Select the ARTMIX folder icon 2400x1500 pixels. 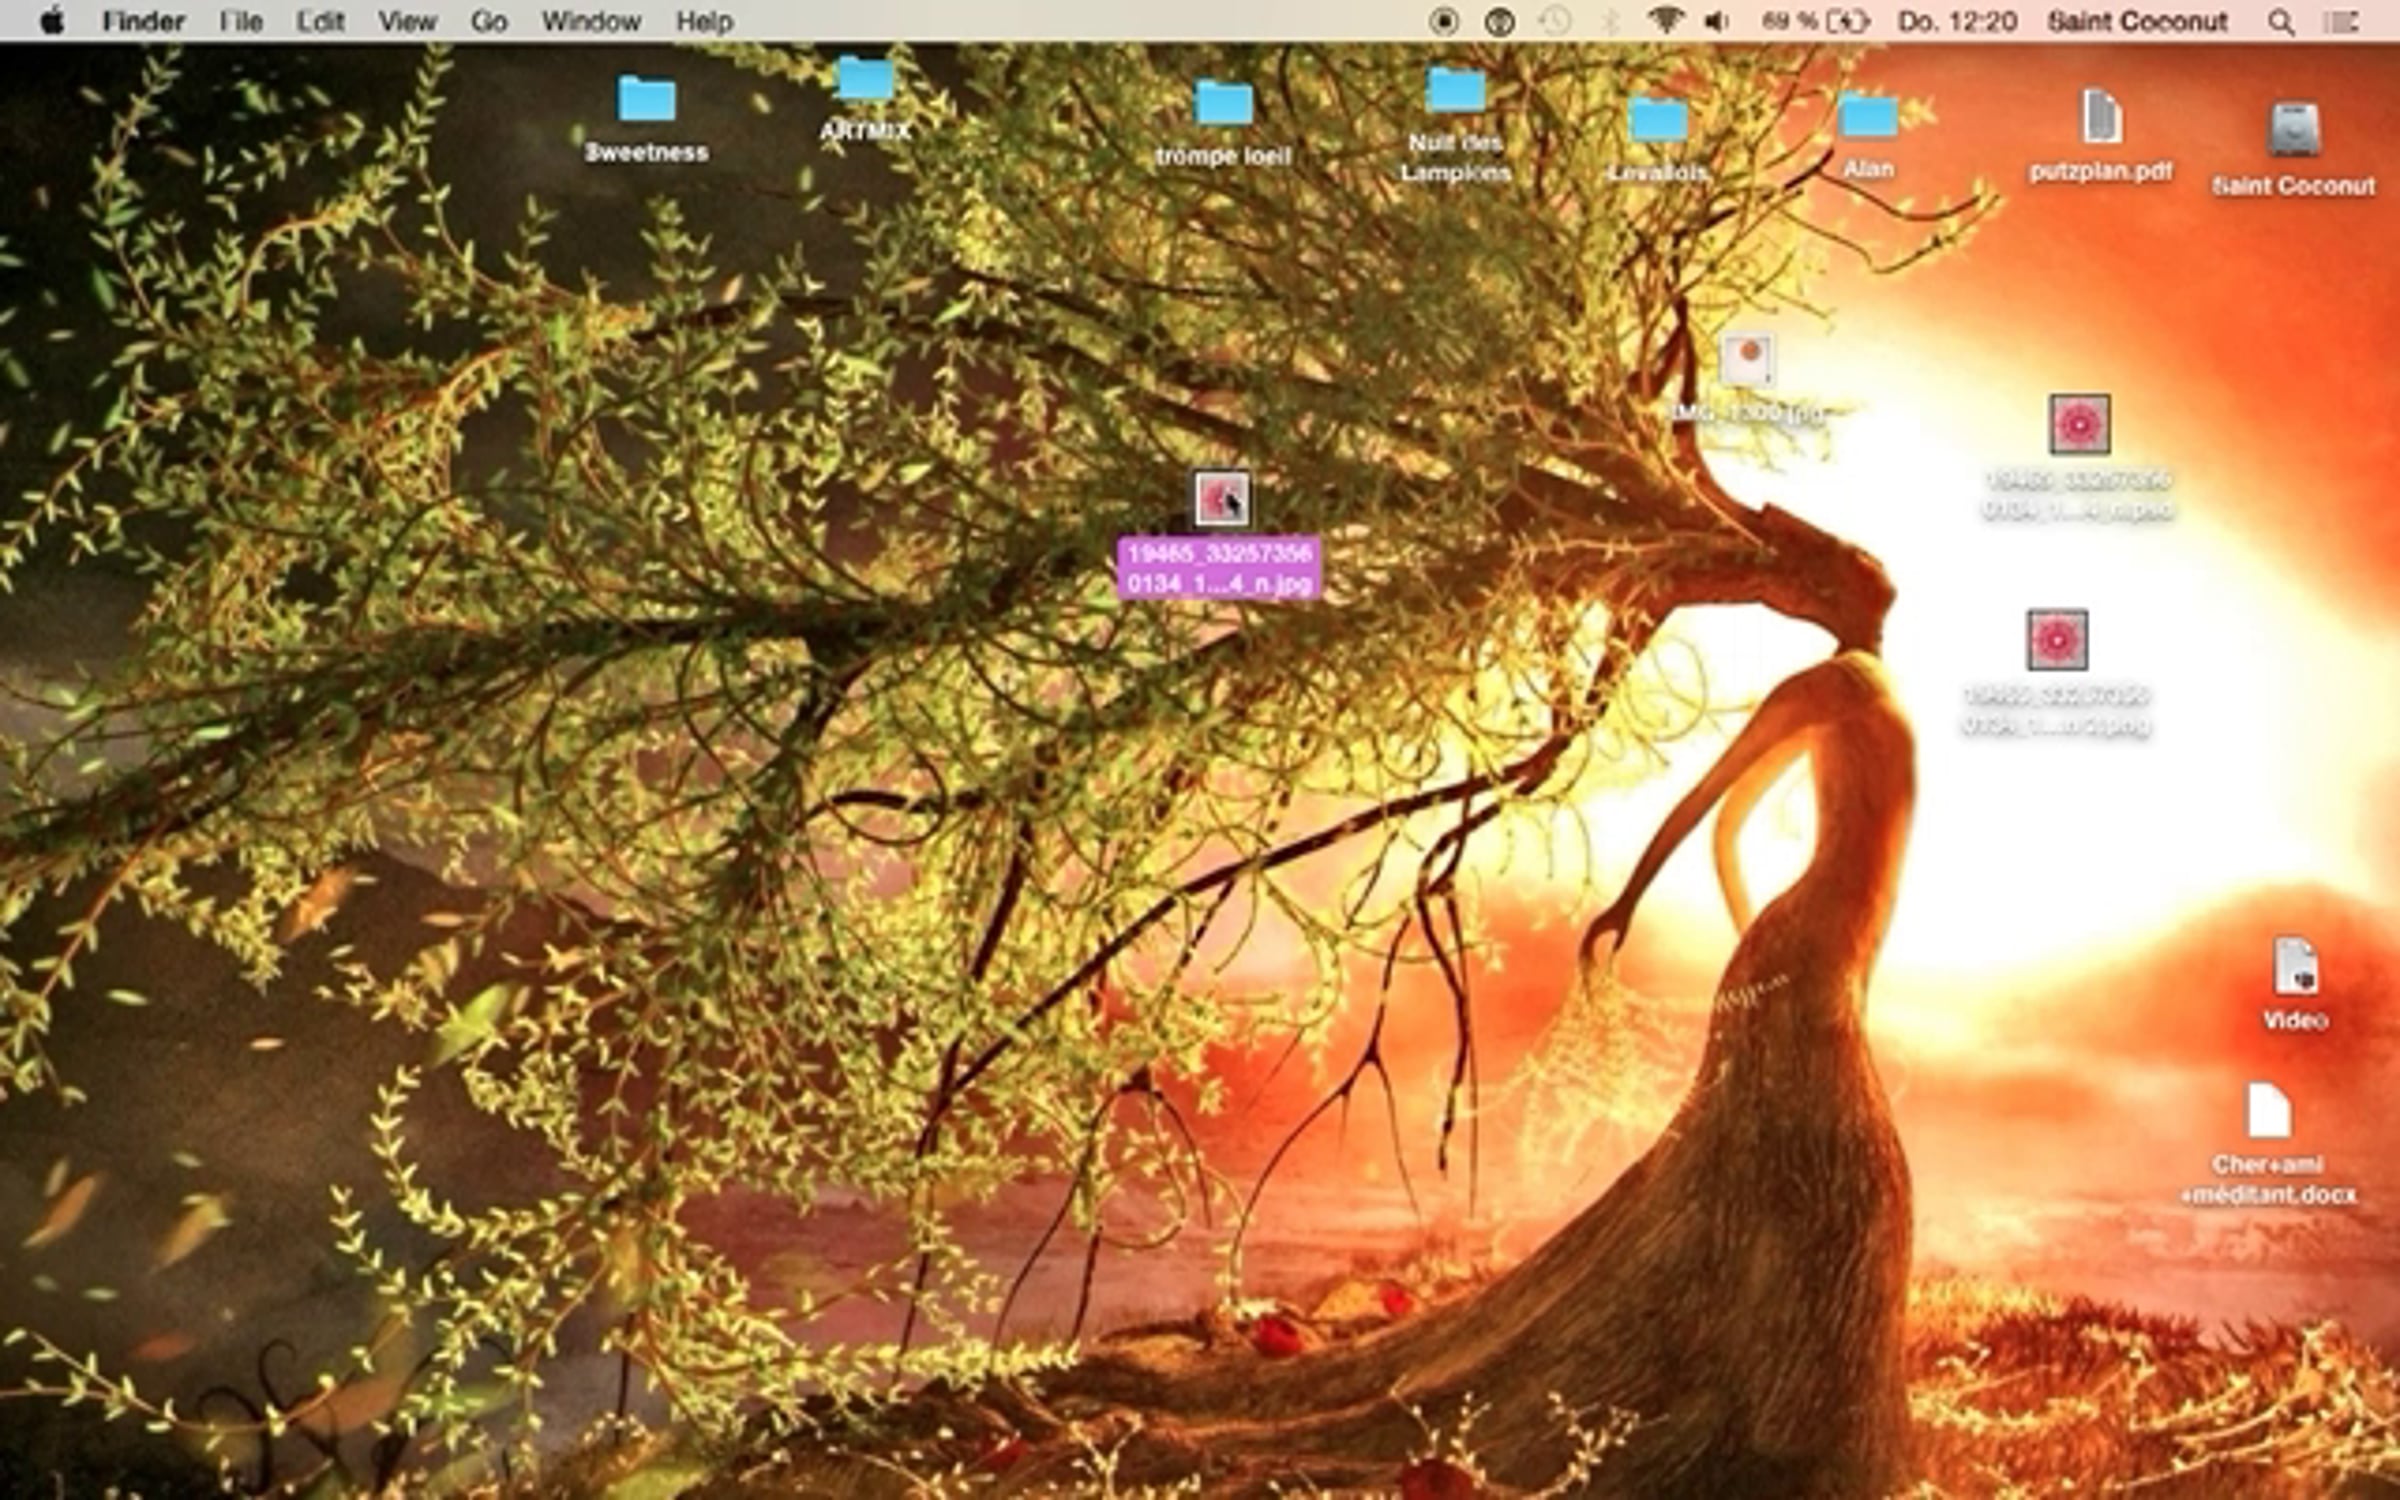click(x=865, y=79)
